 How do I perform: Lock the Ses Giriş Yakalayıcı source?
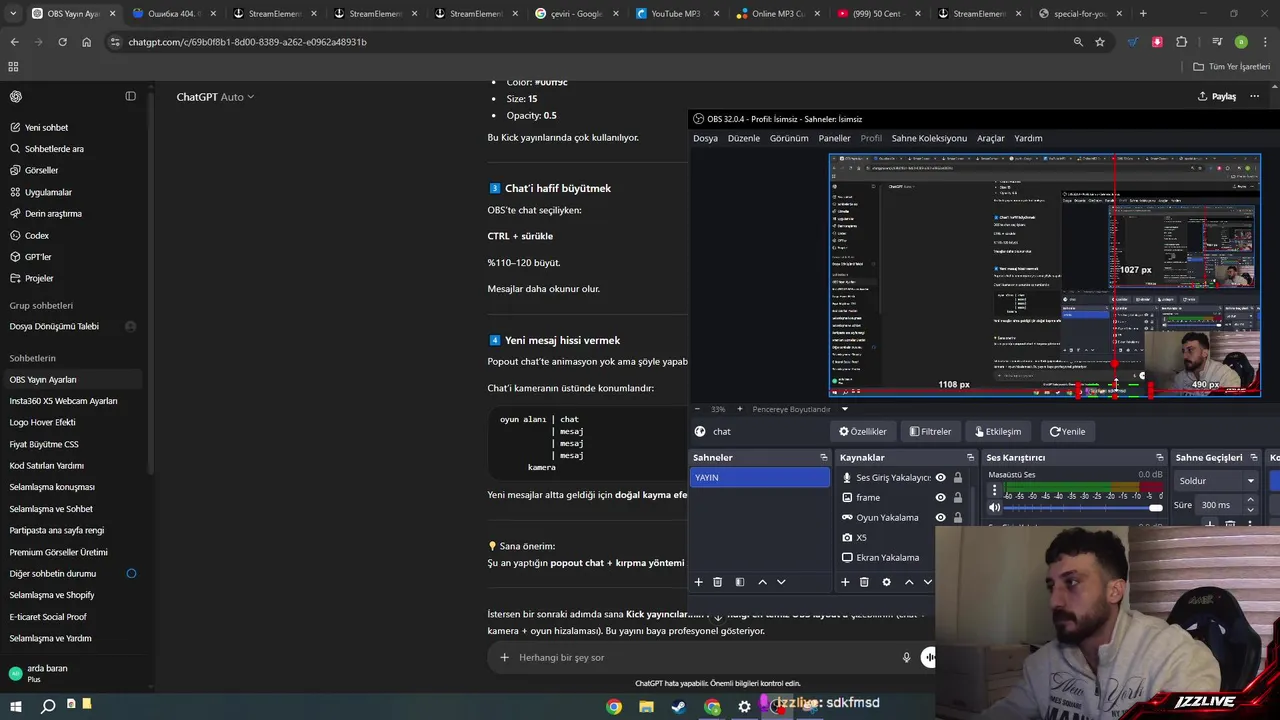958,477
